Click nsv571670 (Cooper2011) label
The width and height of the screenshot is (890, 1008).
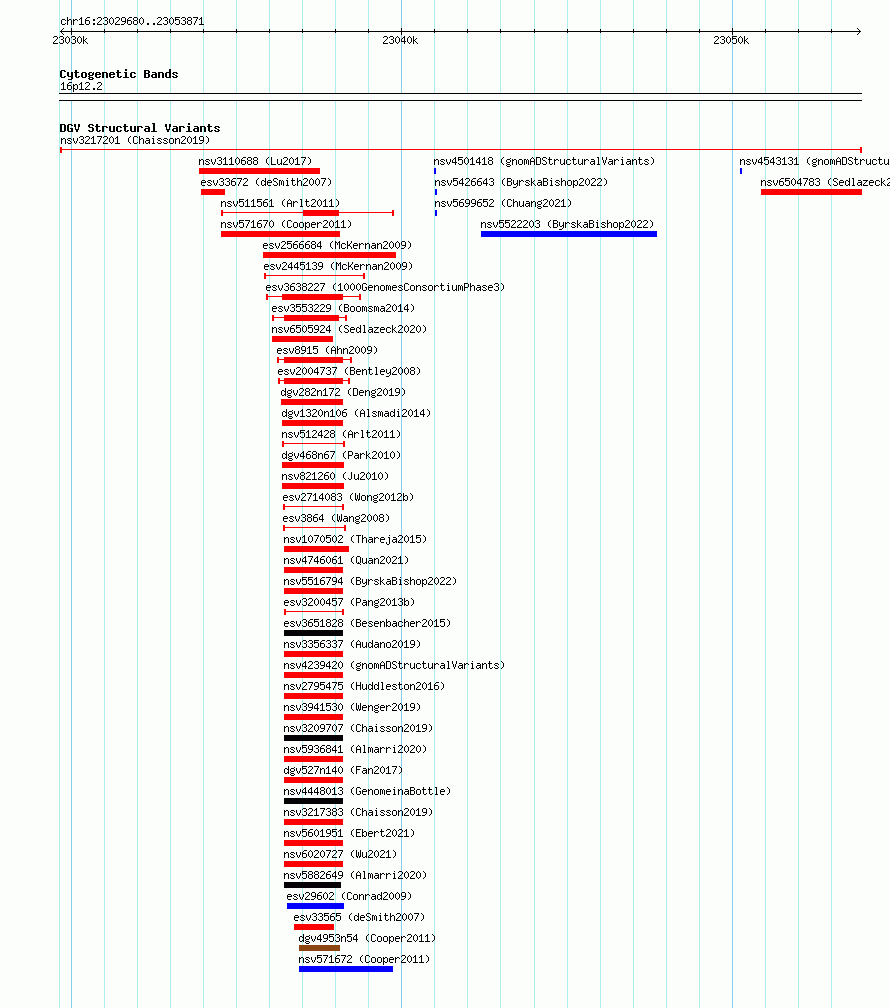tap(286, 224)
